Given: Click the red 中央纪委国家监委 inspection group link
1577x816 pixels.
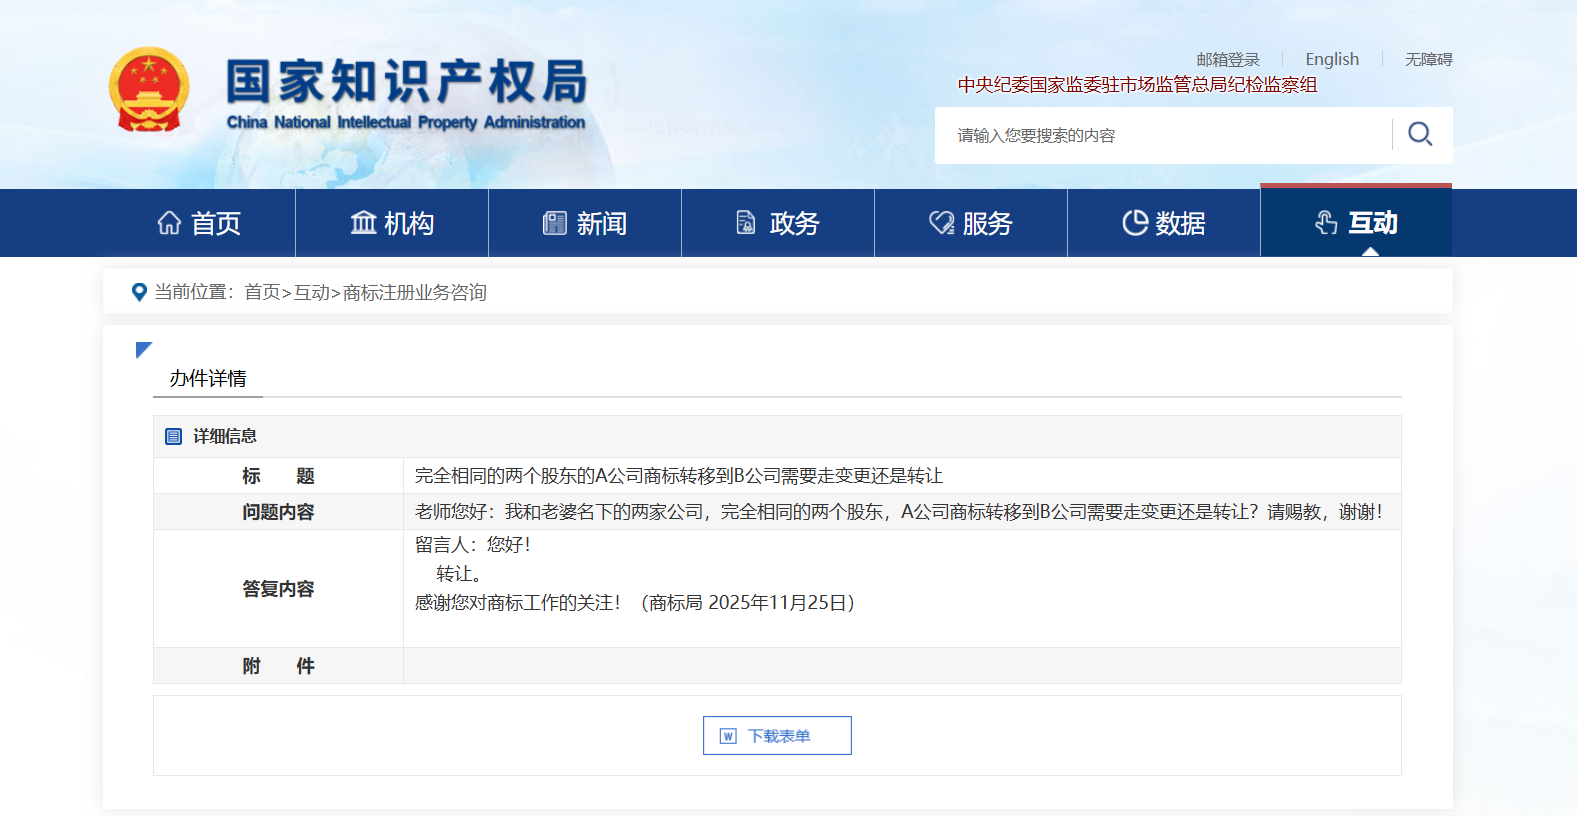Looking at the screenshot, I should coord(1137,85).
